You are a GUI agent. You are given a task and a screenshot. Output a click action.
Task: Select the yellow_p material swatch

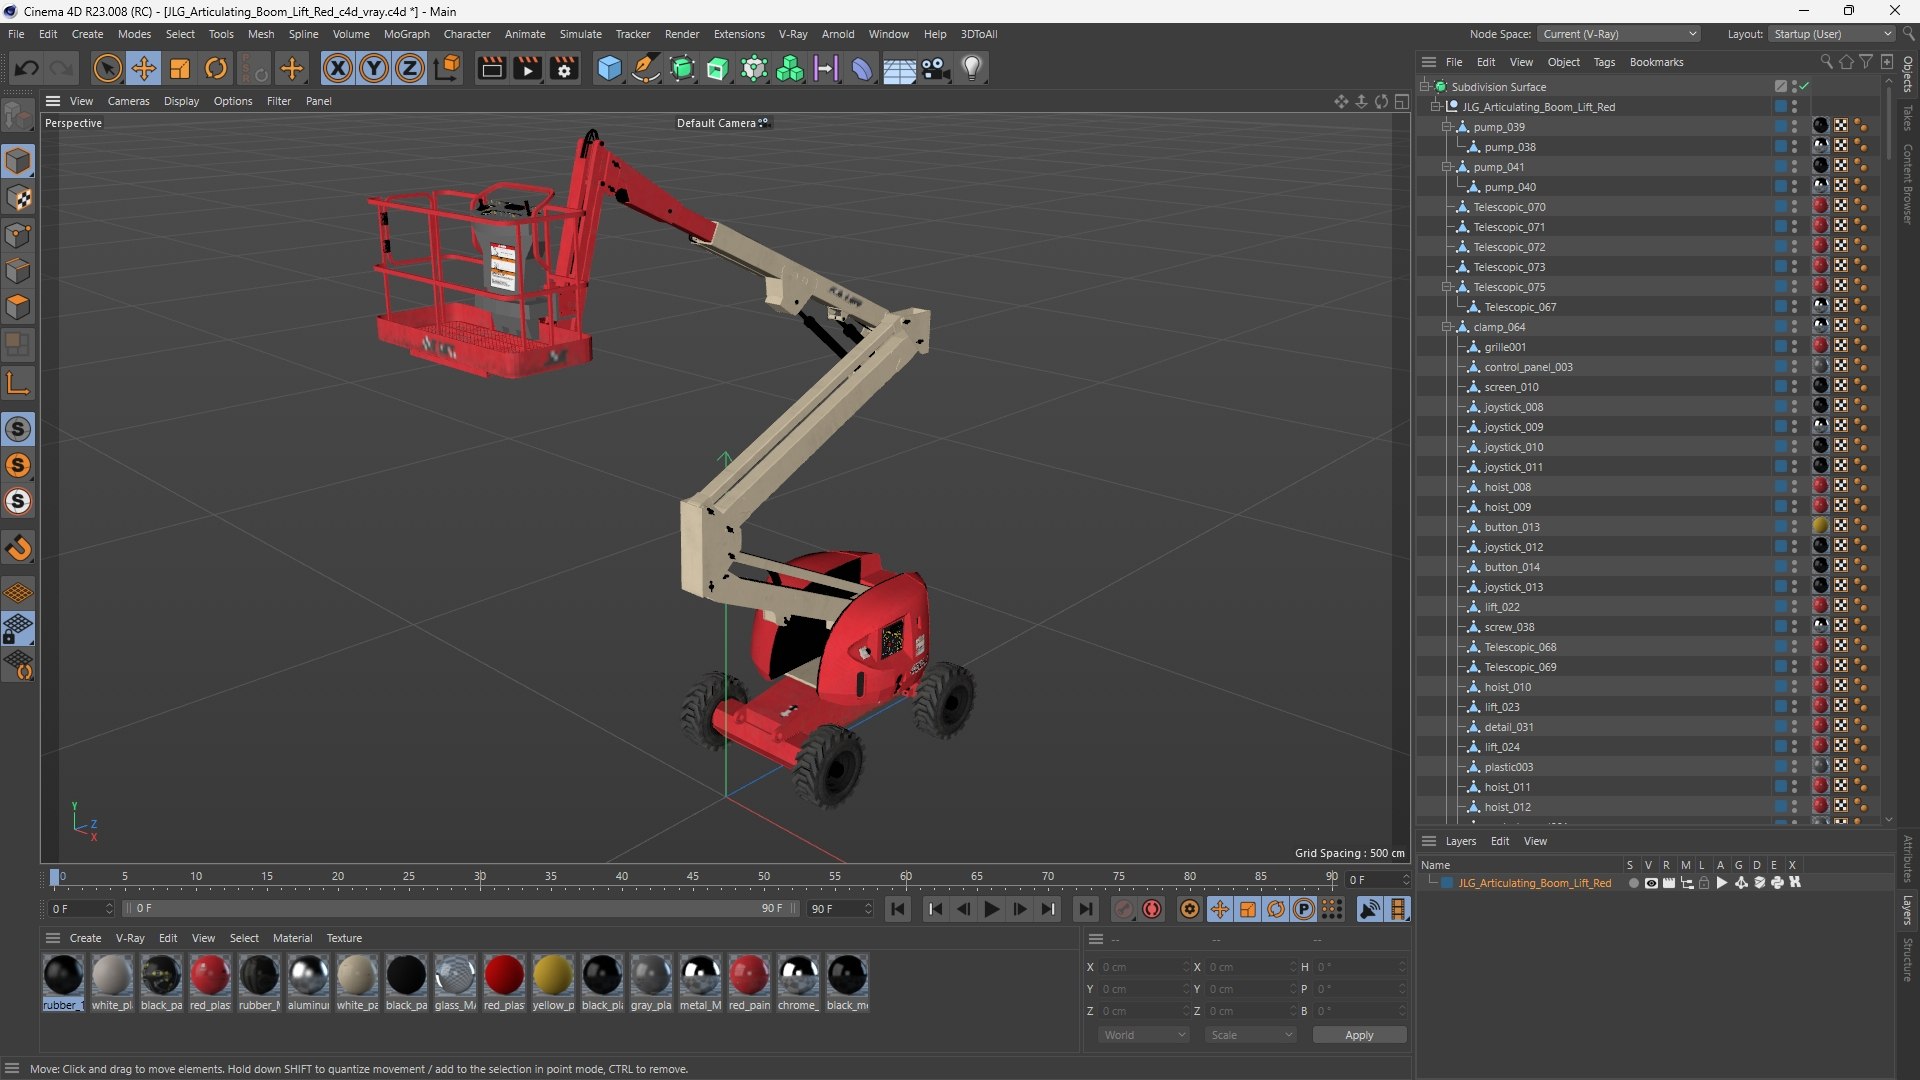(x=553, y=983)
